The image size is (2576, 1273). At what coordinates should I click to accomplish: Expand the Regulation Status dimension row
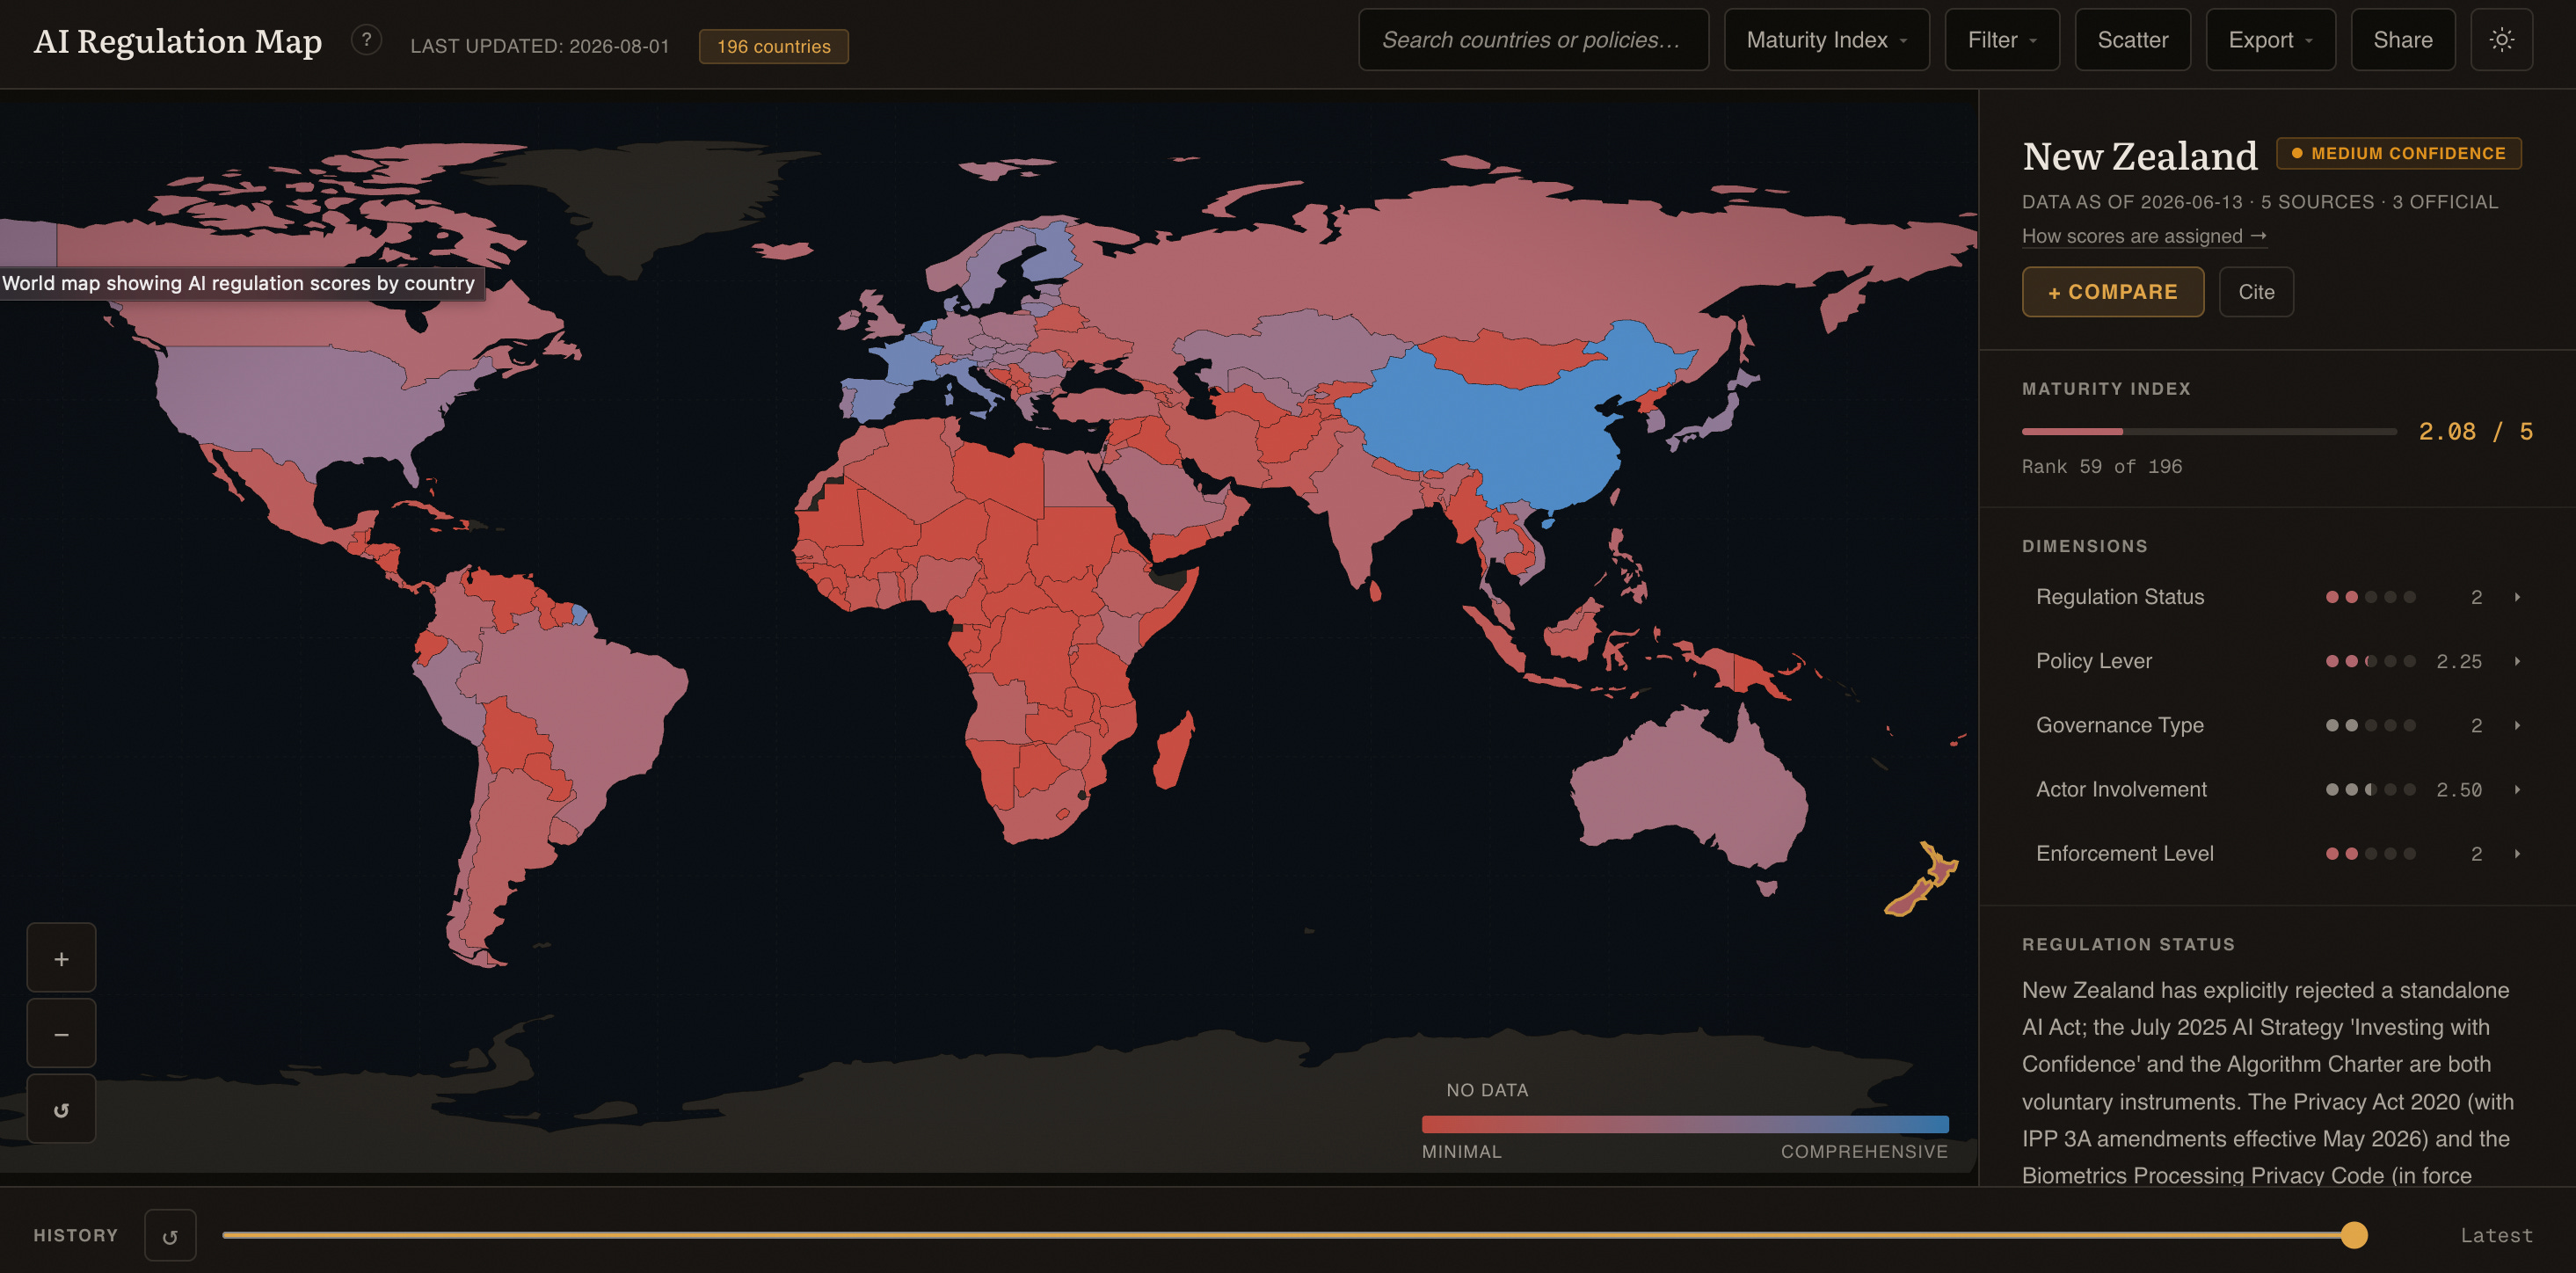2277,597
